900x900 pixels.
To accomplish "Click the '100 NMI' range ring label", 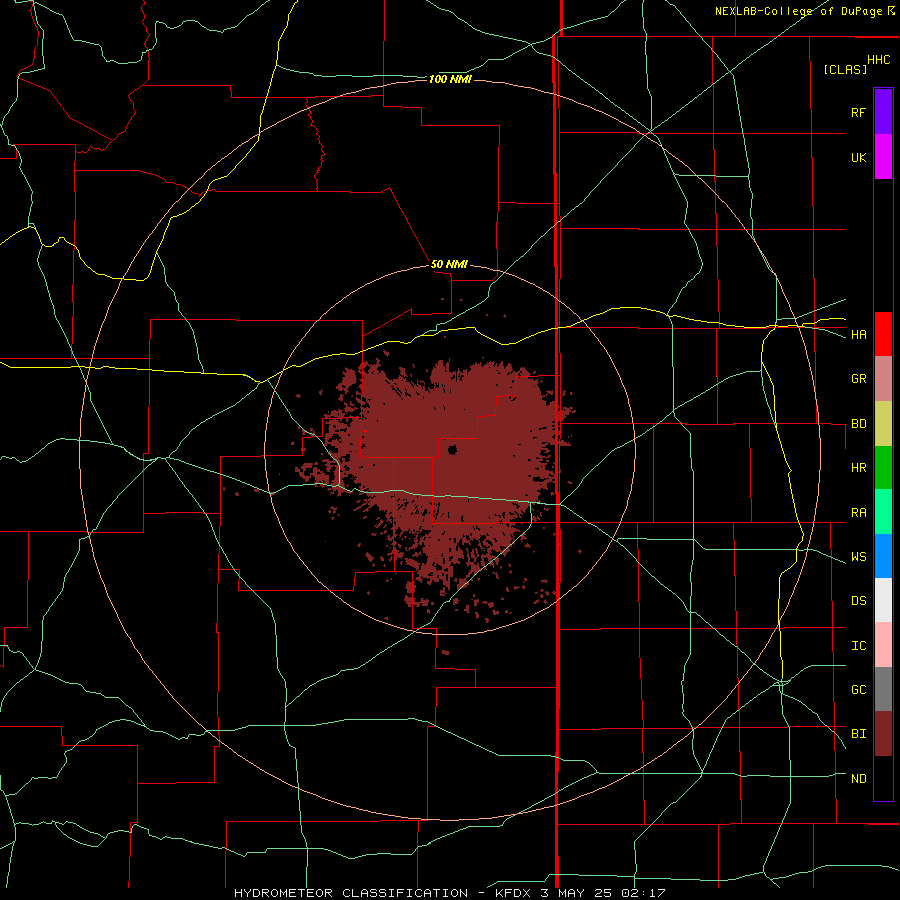I will [x=450, y=79].
